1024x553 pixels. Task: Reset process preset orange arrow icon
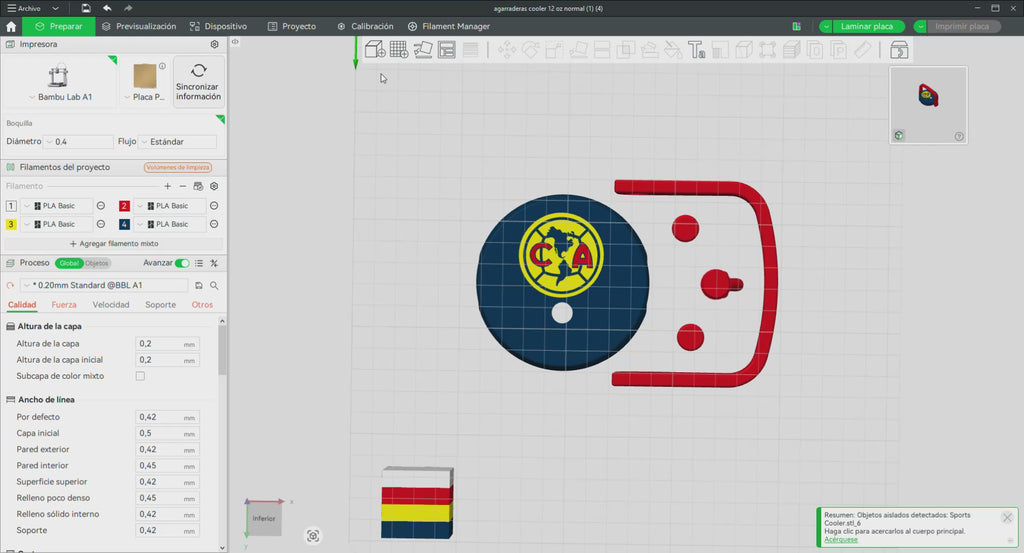tap(10, 285)
